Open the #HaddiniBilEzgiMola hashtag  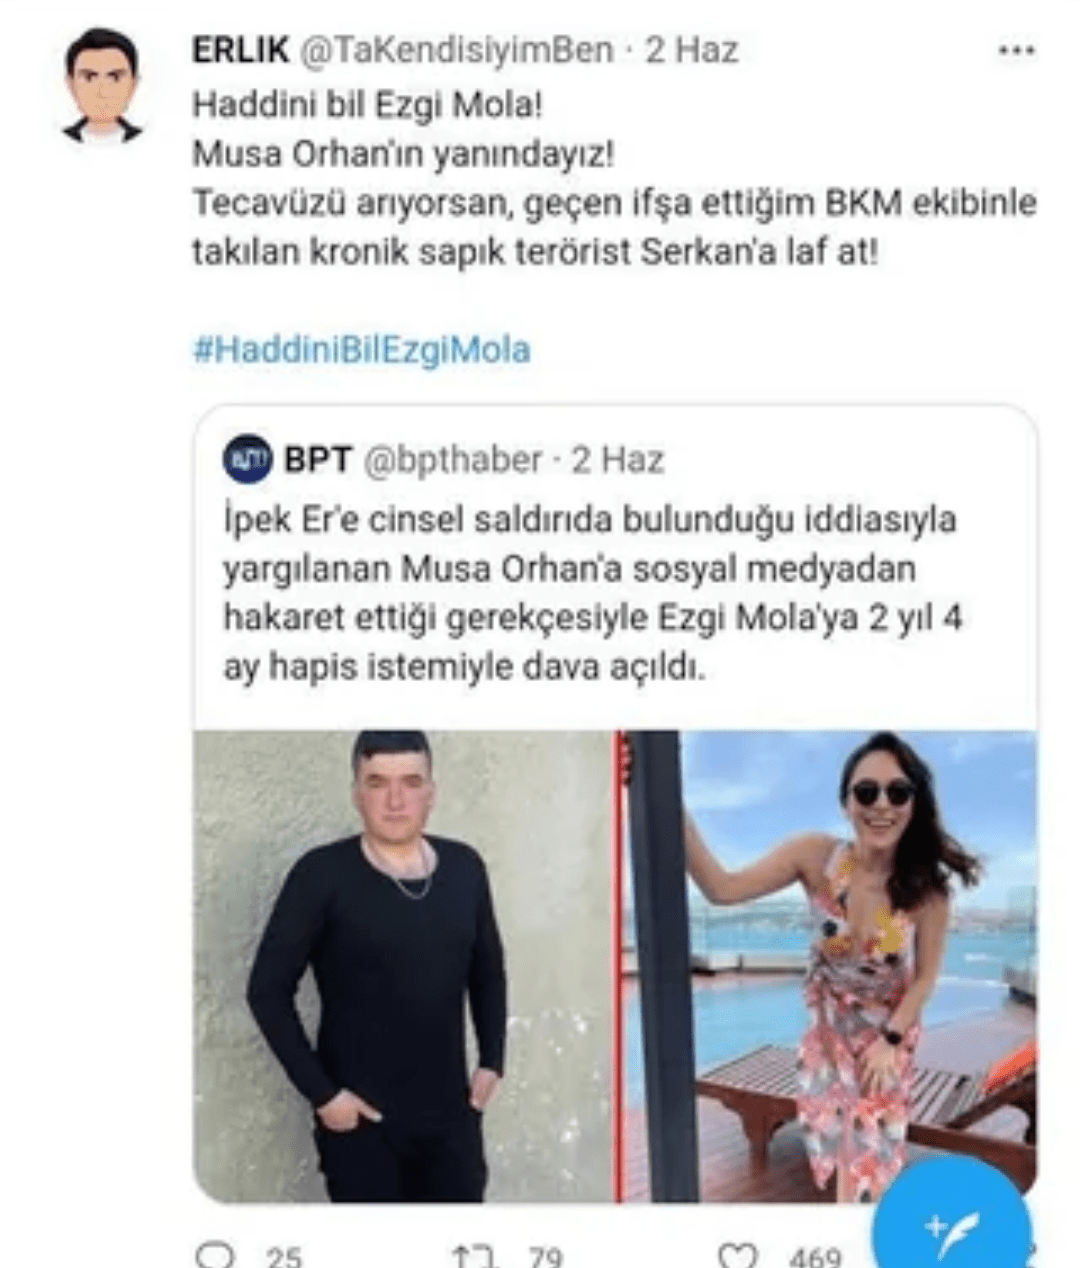(361, 350)
